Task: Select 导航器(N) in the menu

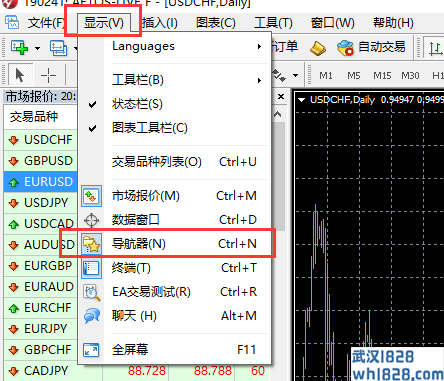Action: pos(175,244)
